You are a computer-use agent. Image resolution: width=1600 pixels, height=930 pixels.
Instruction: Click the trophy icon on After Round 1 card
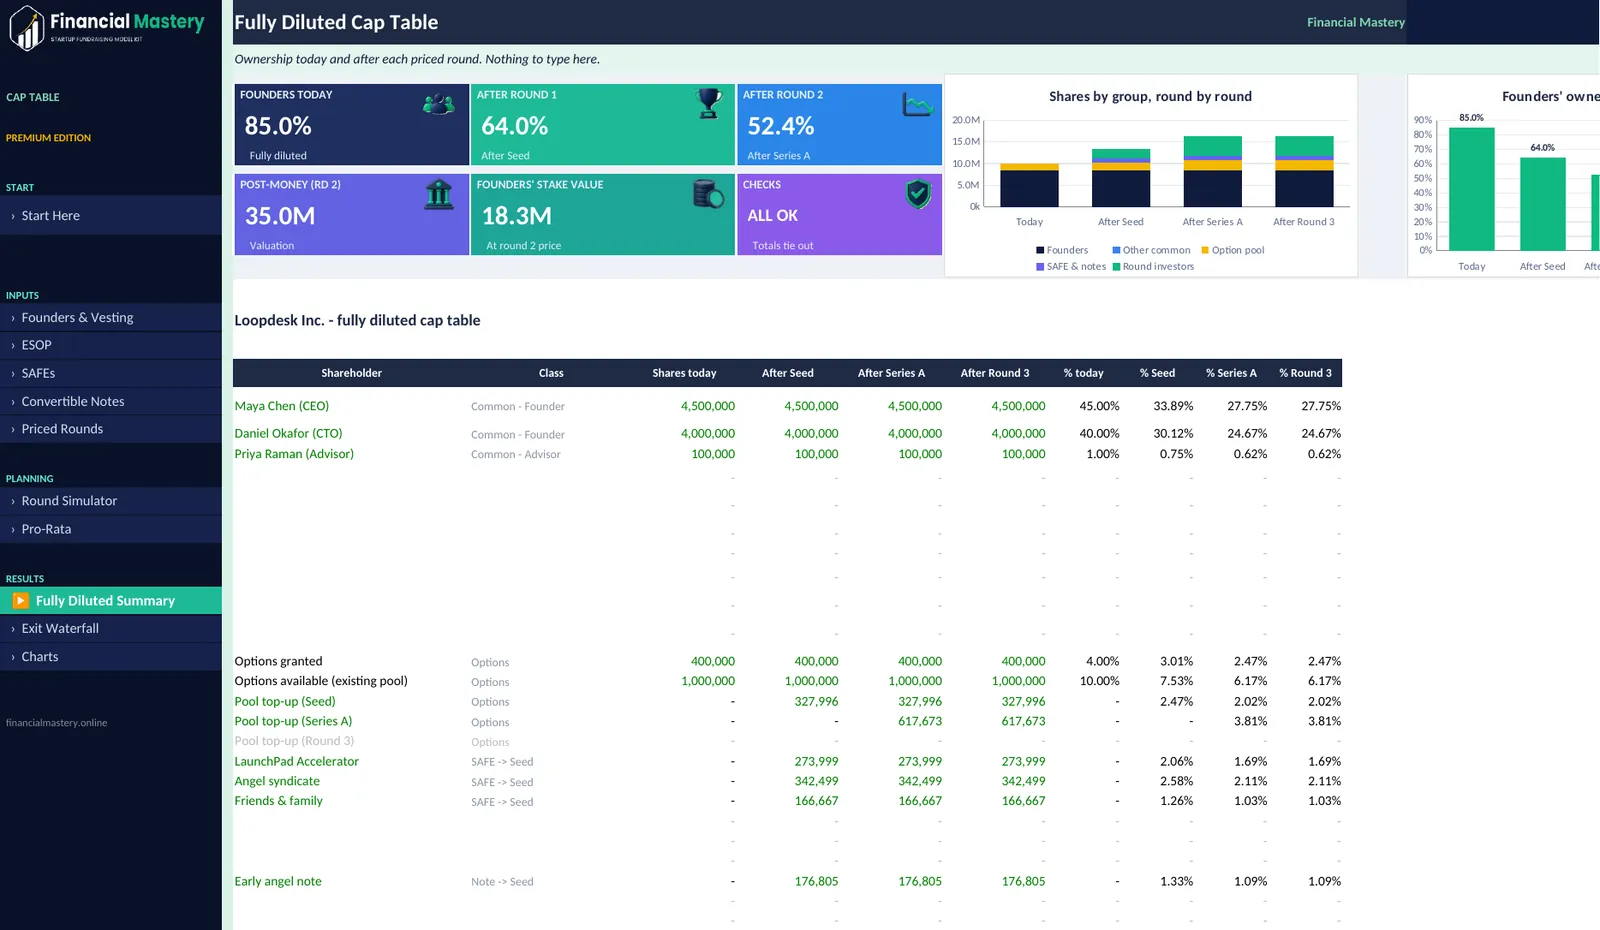tap(709, 103)
